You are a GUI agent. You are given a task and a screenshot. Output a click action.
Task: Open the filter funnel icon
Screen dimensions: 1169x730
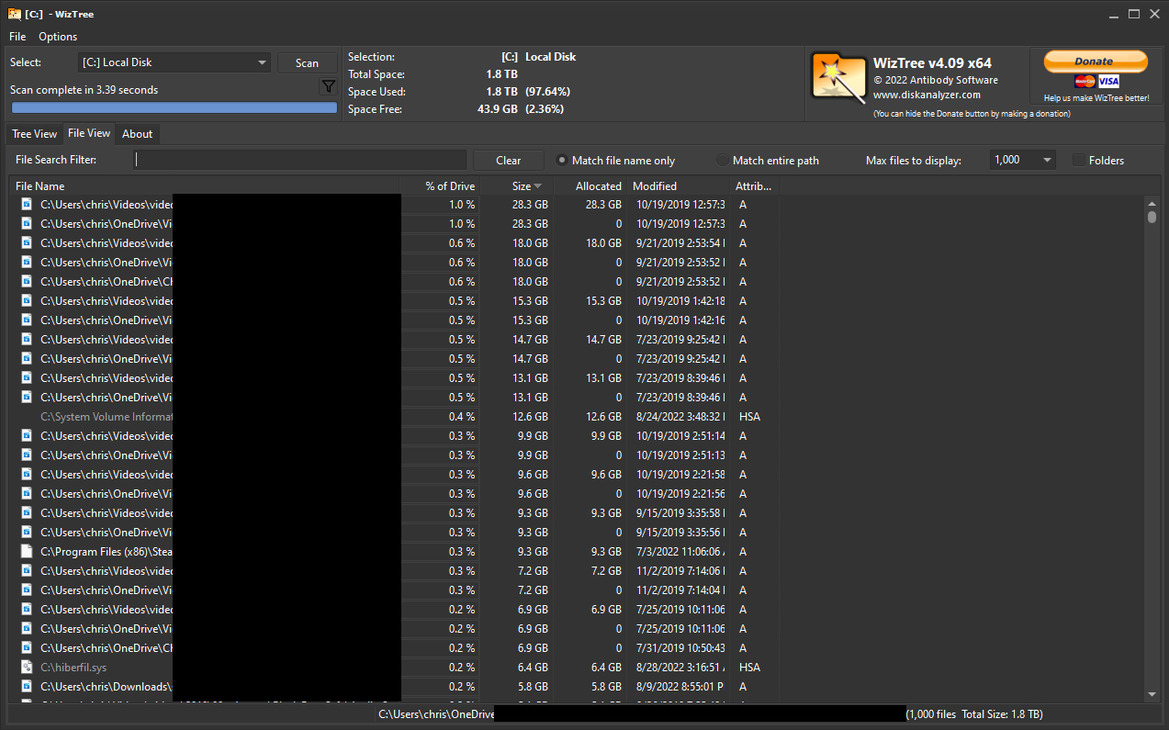[x=328, y=86]
